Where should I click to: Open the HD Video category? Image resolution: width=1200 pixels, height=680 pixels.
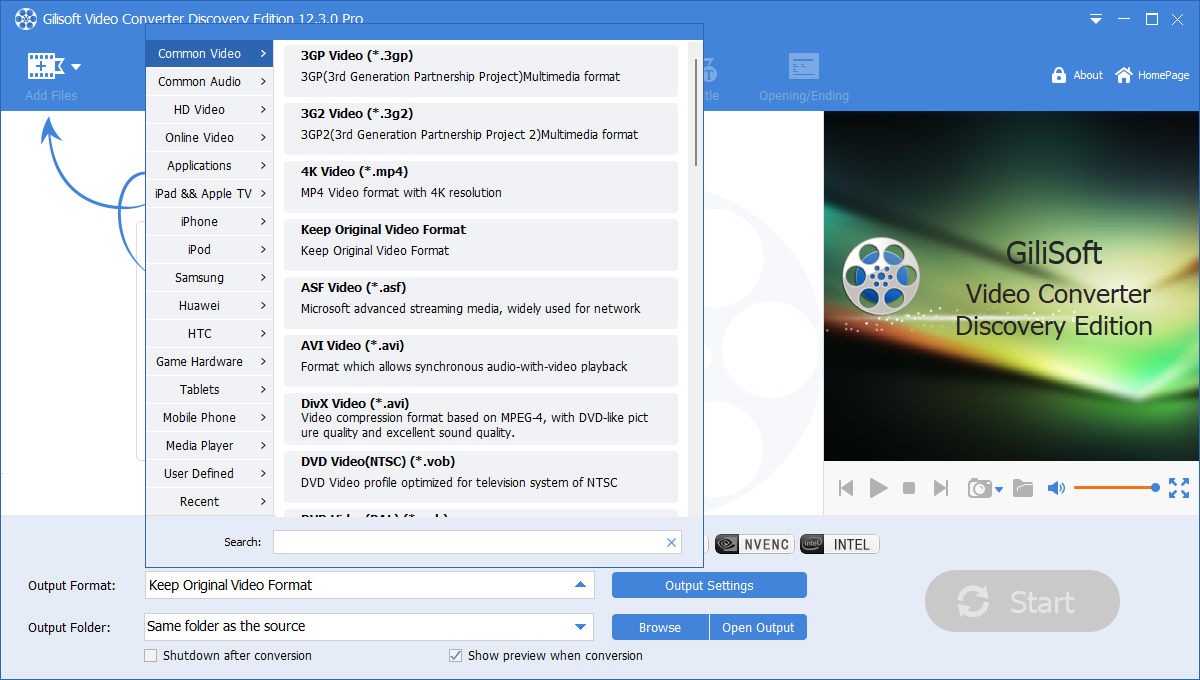point(210,110)
